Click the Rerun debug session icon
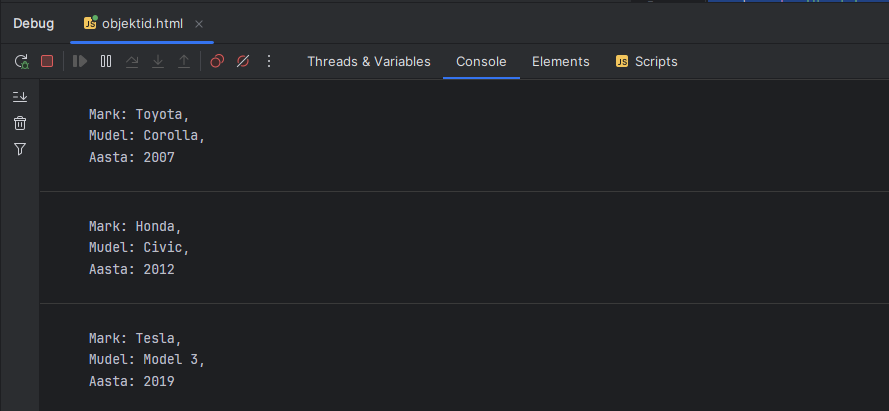The height and width of the screenshot is (411, 889). 21,62
